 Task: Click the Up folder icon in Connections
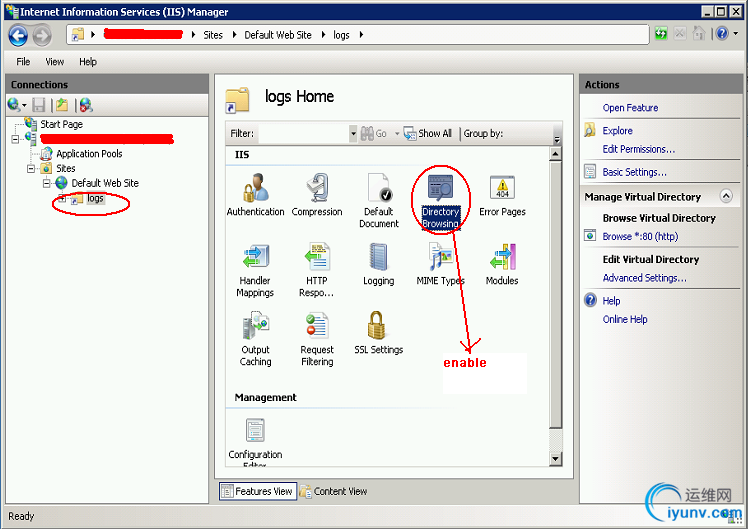pyautogui.click(x=62, y=104)
